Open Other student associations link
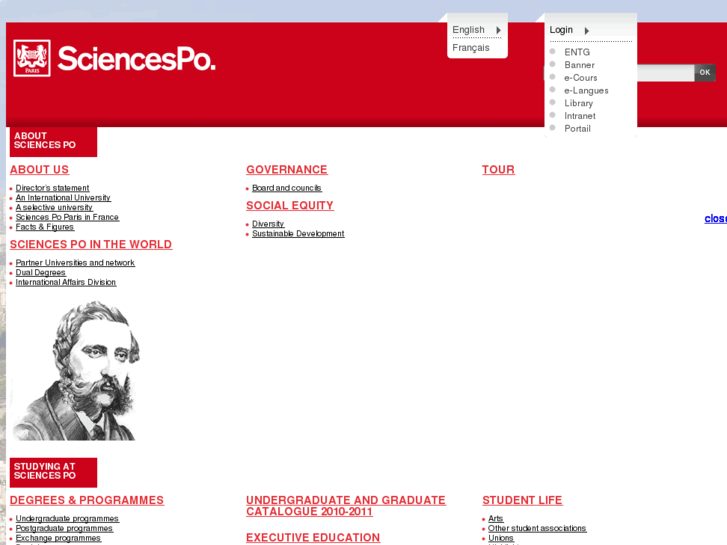Screen dimensions: 727x545 537,528
